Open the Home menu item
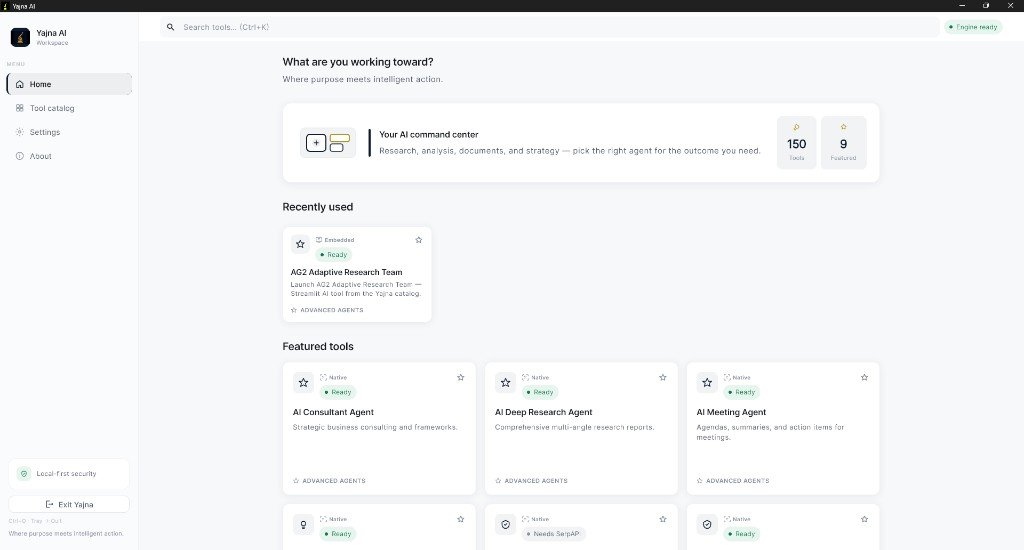 69,84
